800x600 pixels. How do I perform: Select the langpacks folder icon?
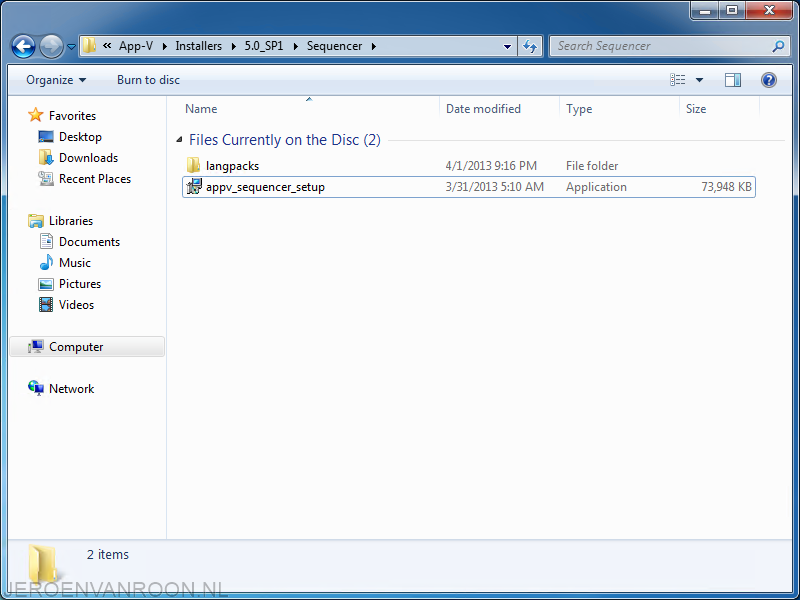click(193, 165)
